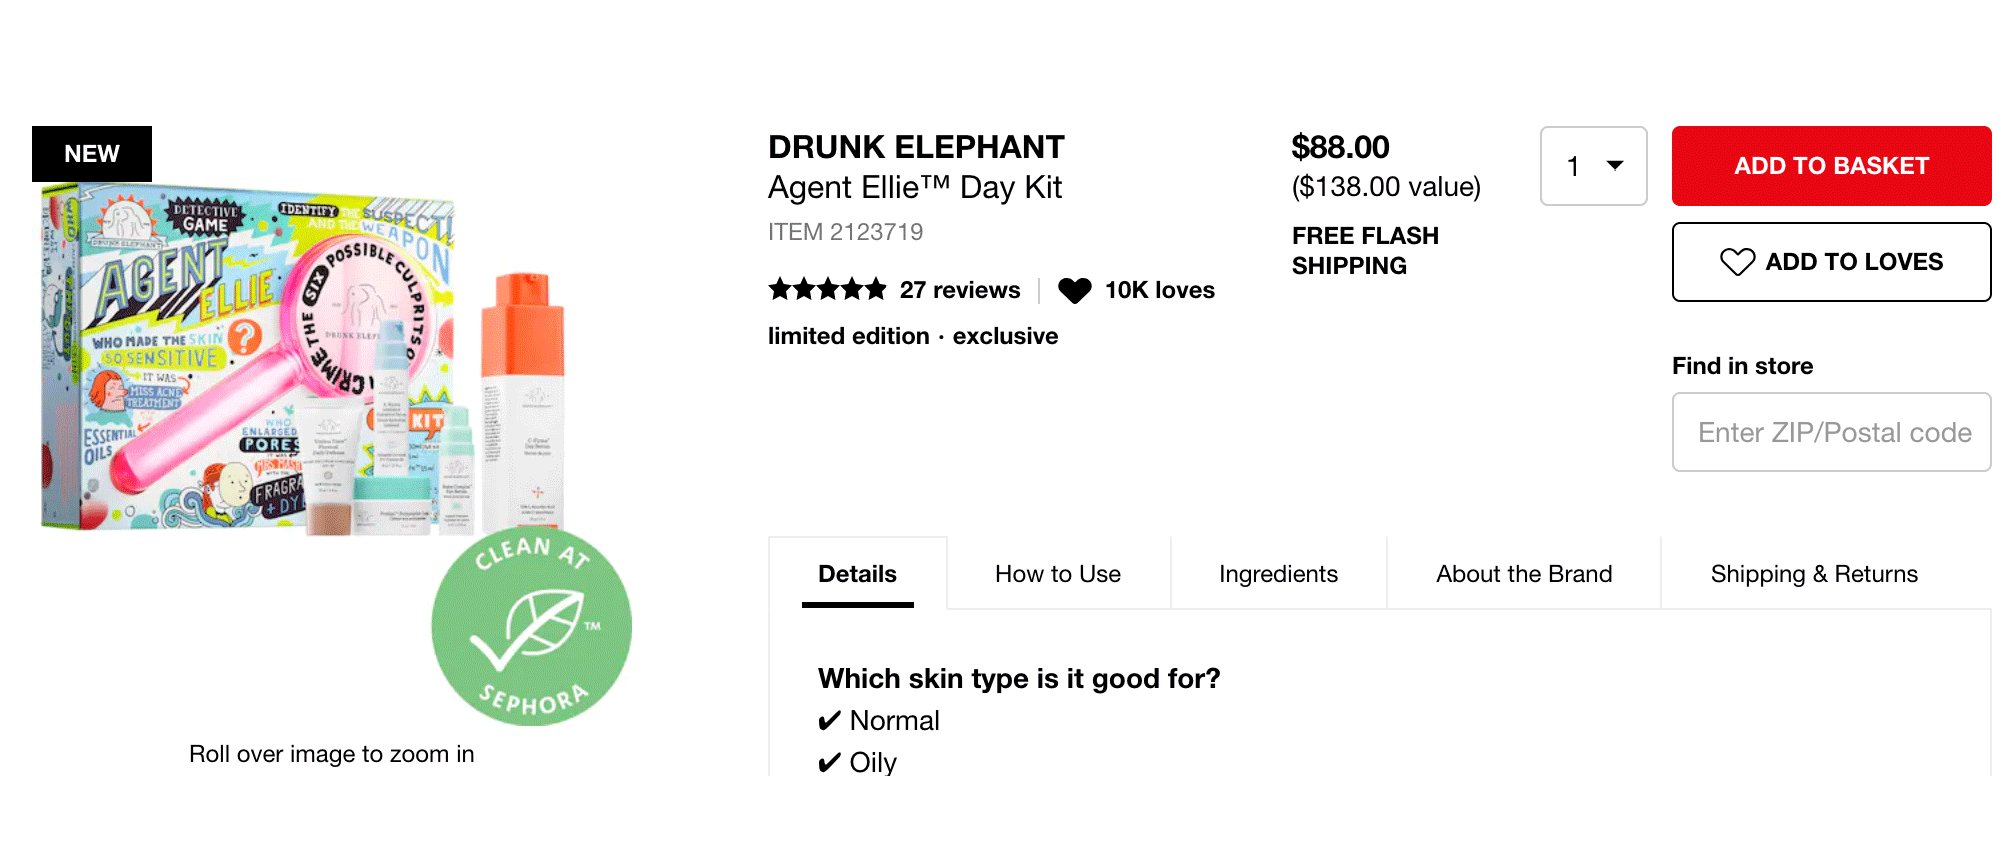Click the 10K loves count text
Screen dimensions: 2002x854
1160,290
